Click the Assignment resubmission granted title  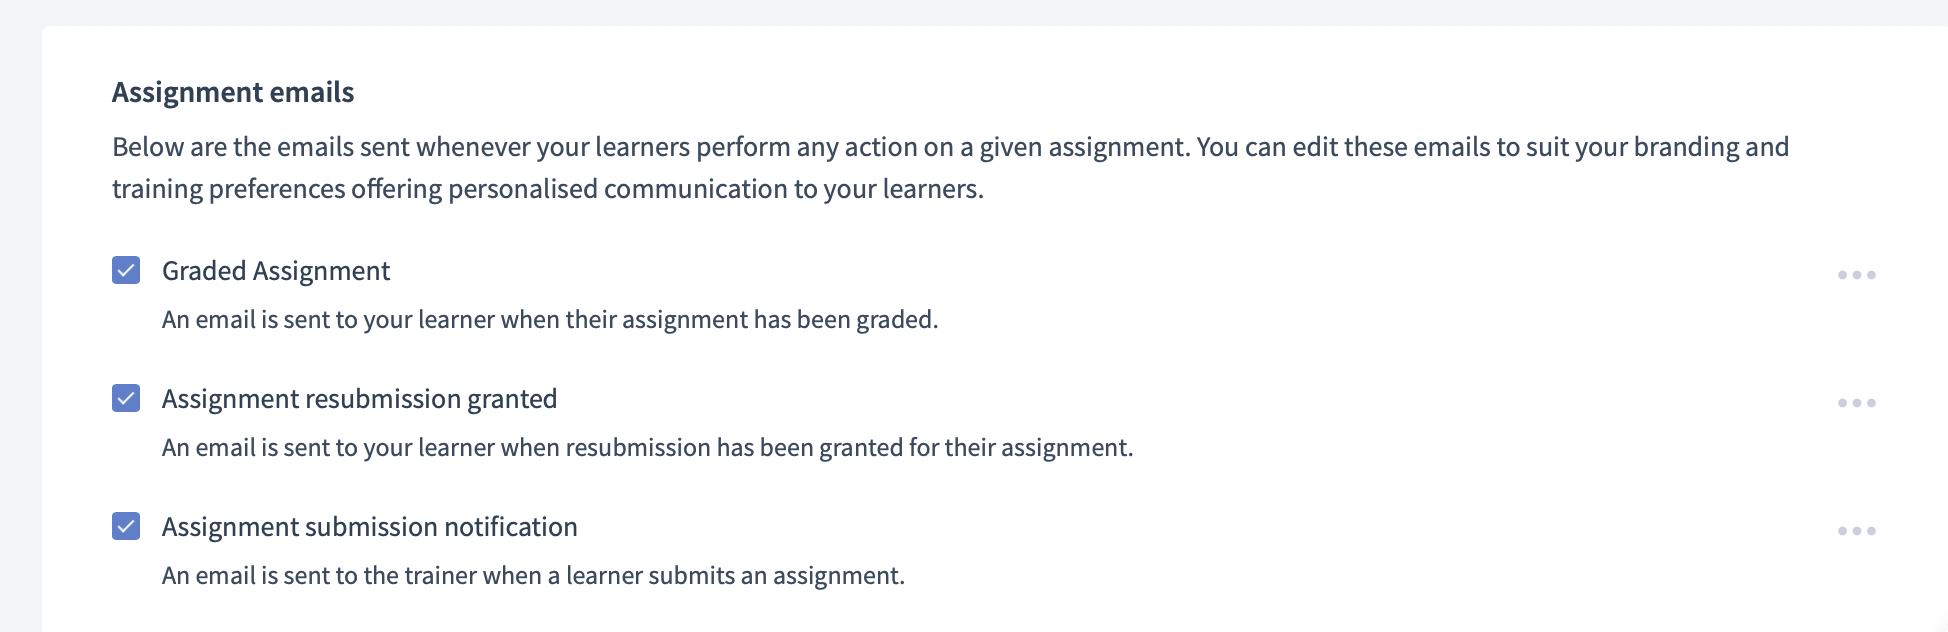(x=359, y=399)
